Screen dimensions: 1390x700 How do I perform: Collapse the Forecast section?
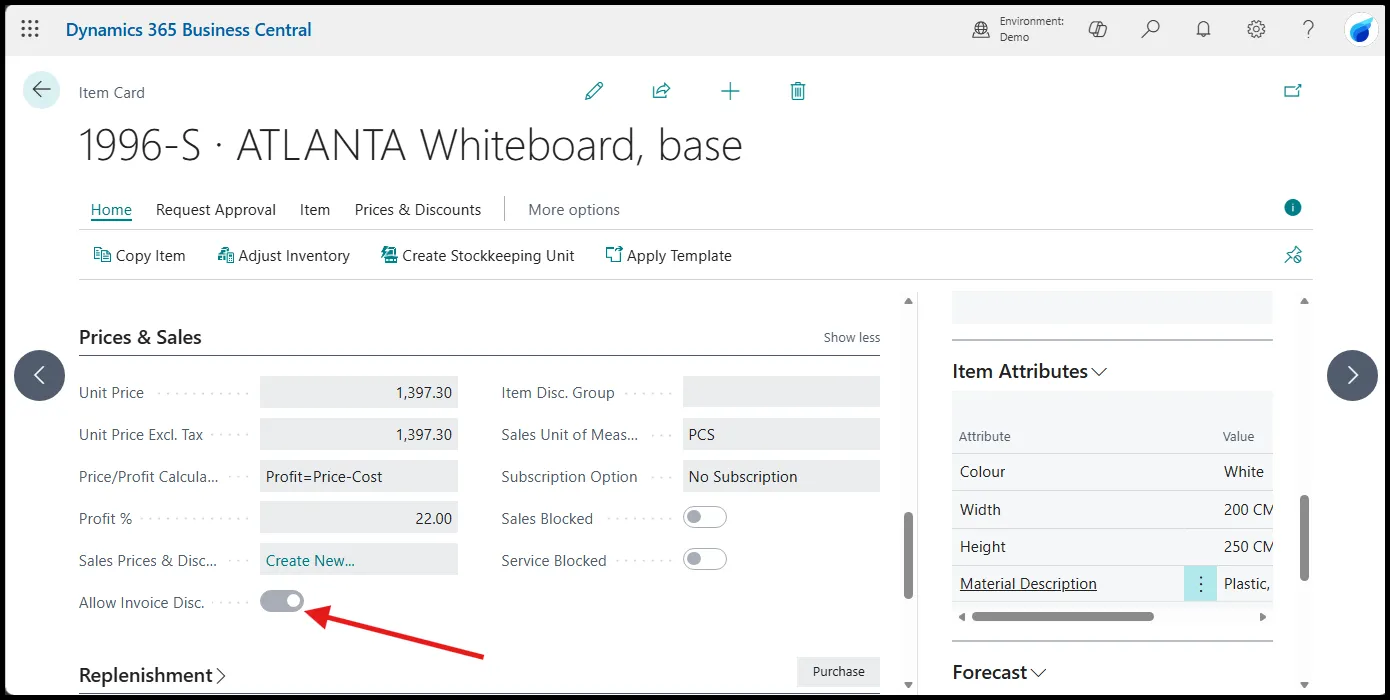click(999, 672)
